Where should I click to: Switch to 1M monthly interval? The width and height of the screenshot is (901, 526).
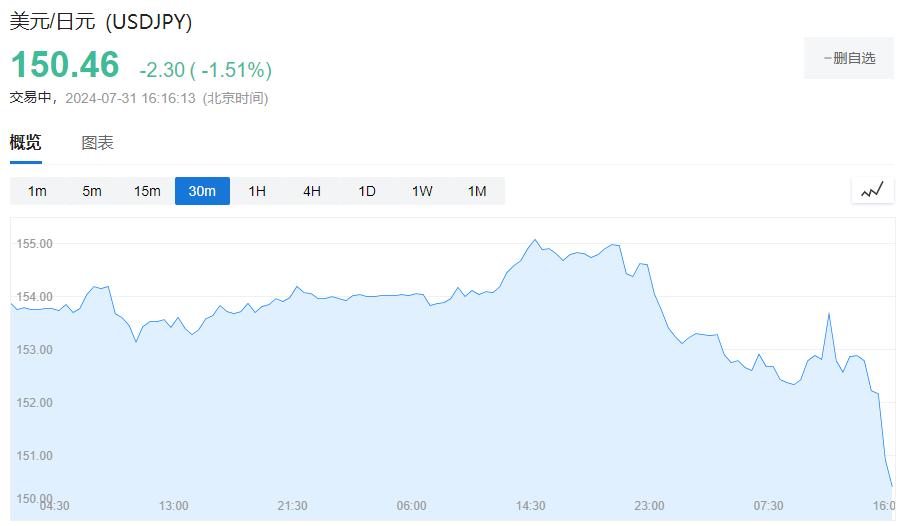[477, 191]
